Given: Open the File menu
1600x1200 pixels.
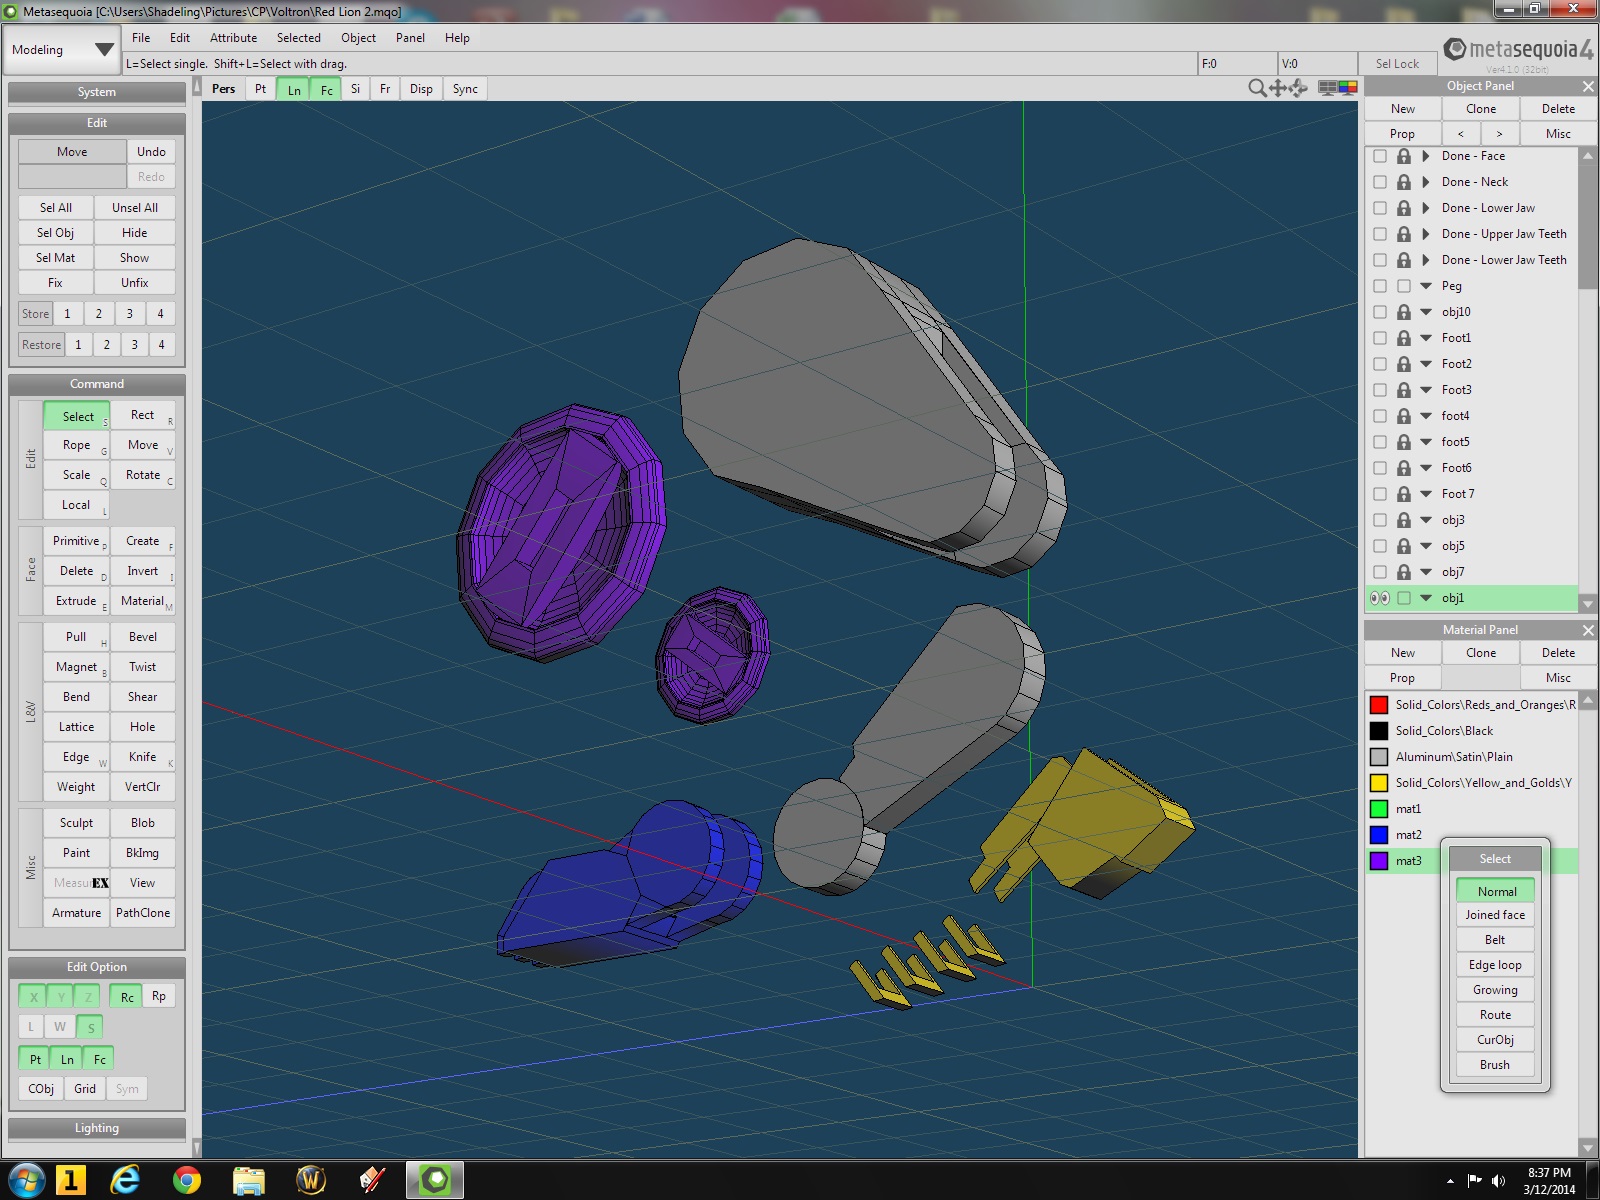Looking at the screenshot, I should coord(141,38).
